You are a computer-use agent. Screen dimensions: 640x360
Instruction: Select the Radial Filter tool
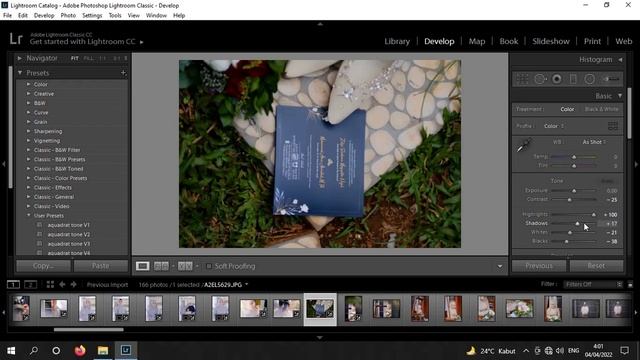589,79
